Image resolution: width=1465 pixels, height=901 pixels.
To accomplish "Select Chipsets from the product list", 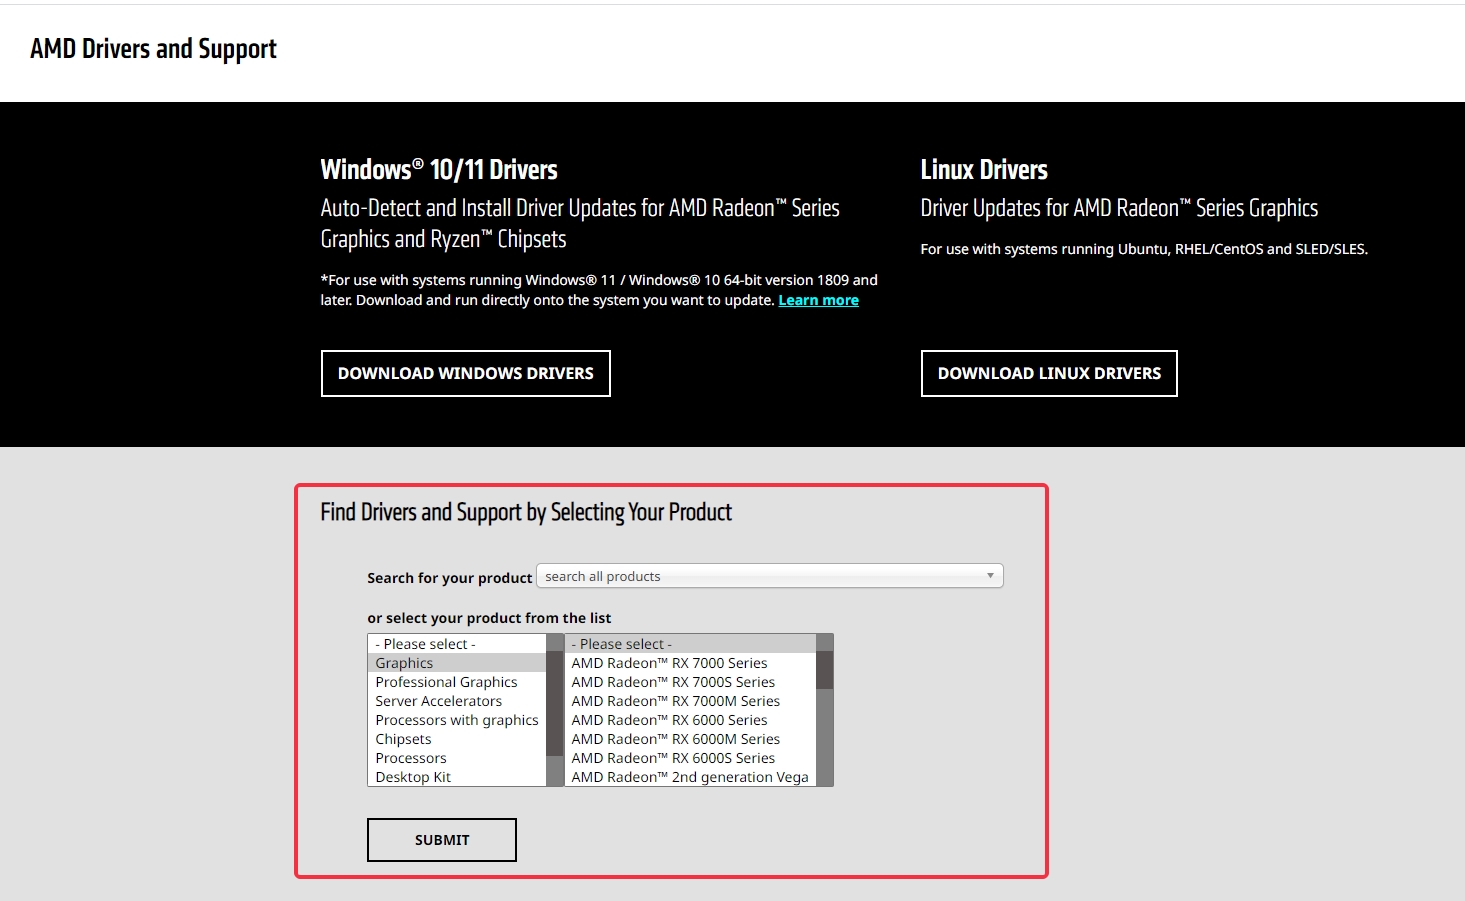I will [x=457, y=739].
